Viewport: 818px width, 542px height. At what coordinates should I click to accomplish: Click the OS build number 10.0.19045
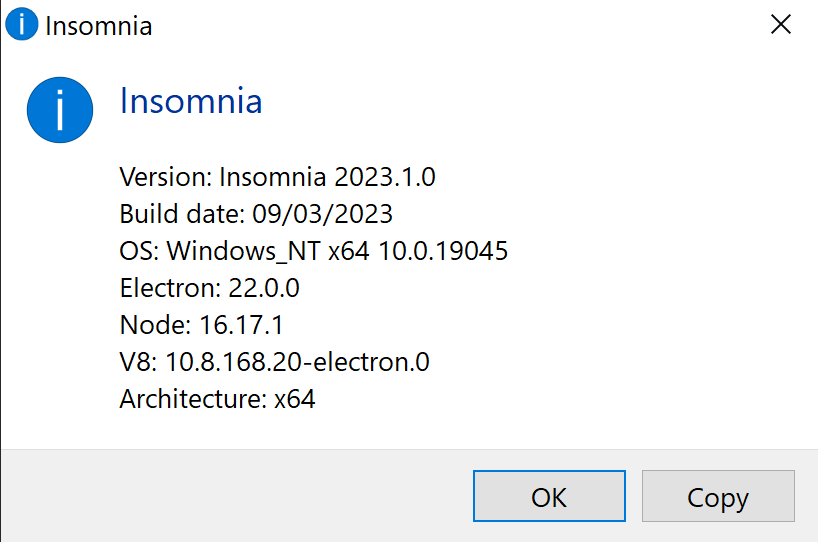(x=441, y=251)
